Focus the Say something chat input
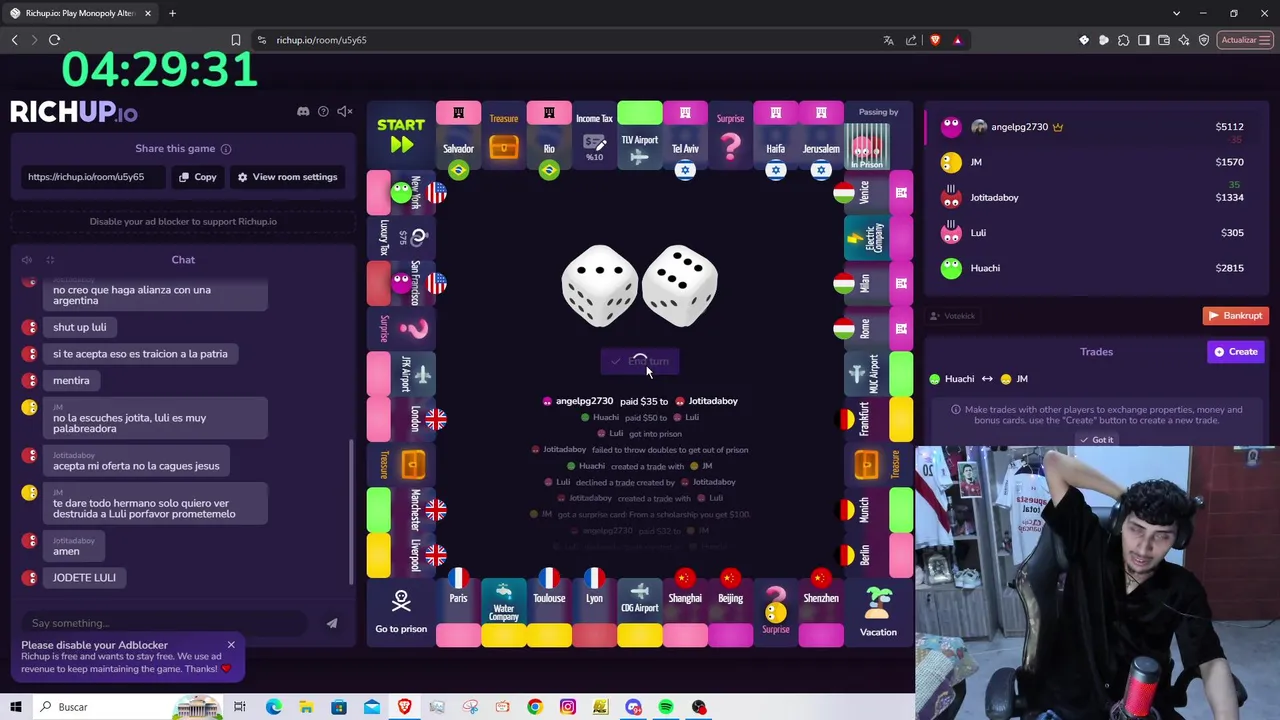Viewport: 1280px width, 720px height. [x=165, y=623]
